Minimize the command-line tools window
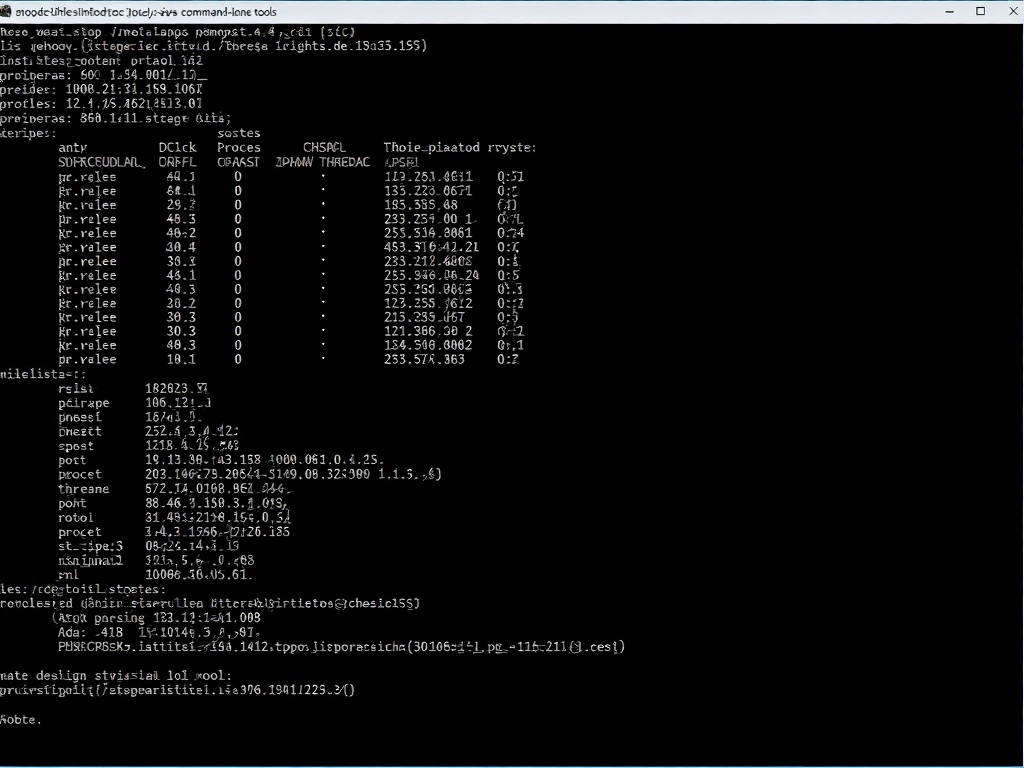 pos(950,11)
